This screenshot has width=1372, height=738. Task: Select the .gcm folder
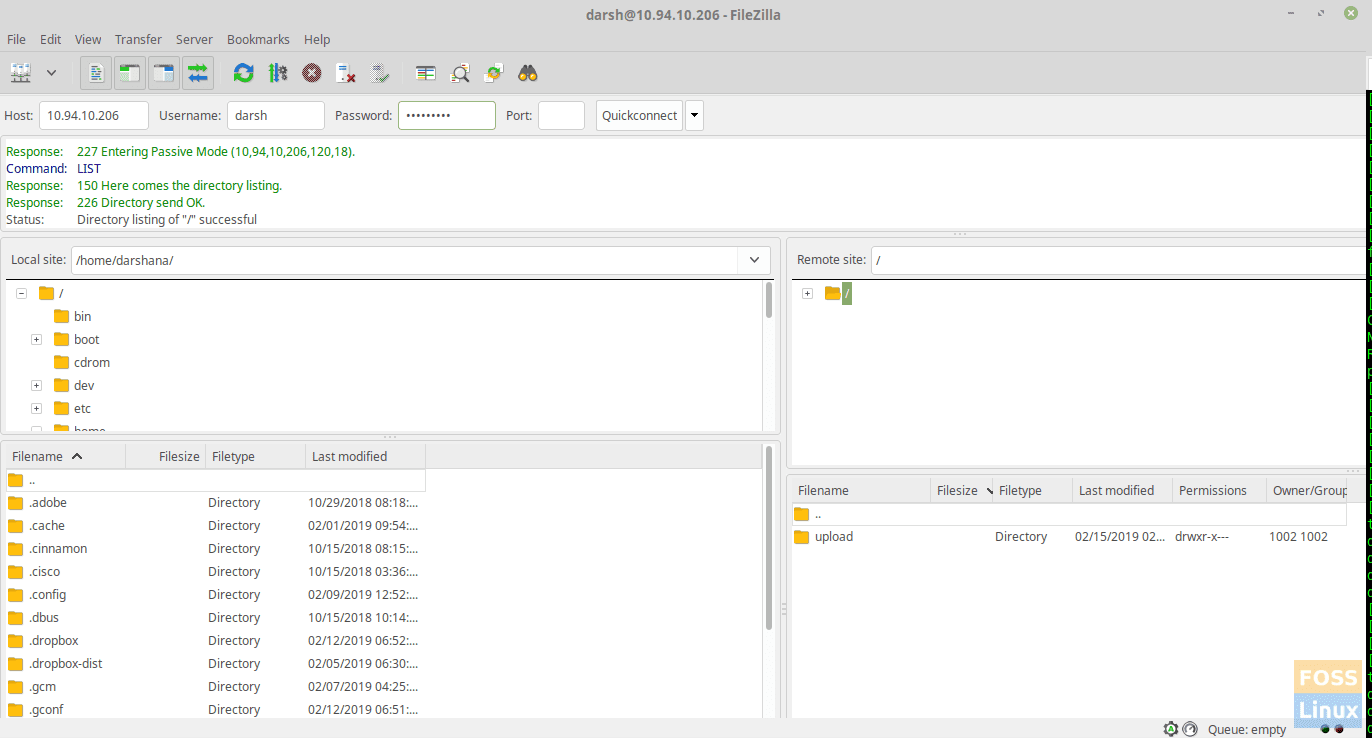216,687
